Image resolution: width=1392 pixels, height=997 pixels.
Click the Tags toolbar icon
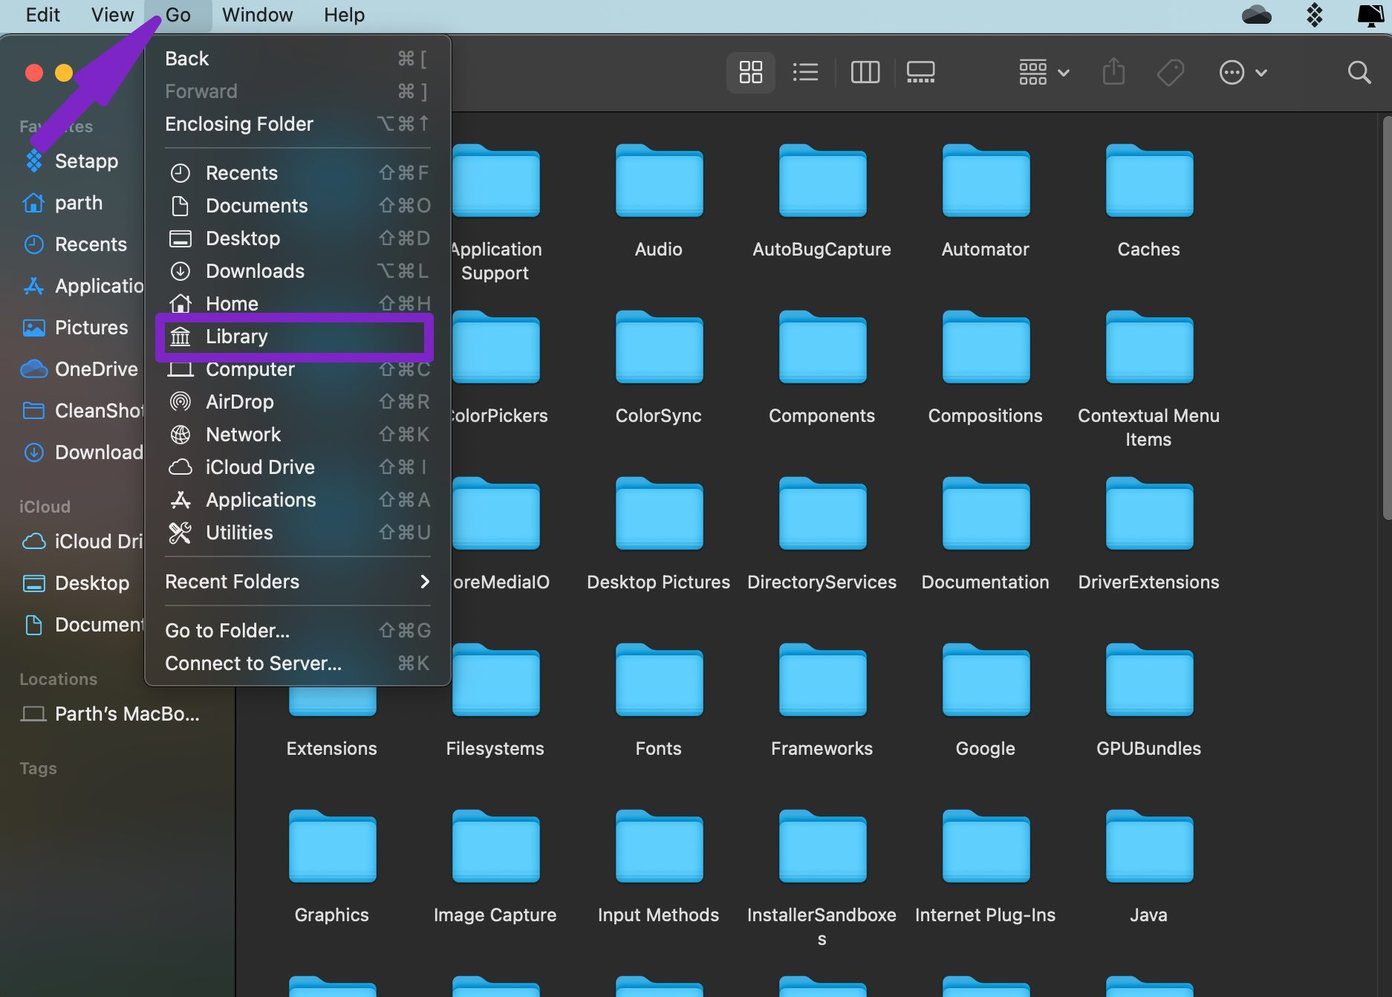(x=1170, y=72)
